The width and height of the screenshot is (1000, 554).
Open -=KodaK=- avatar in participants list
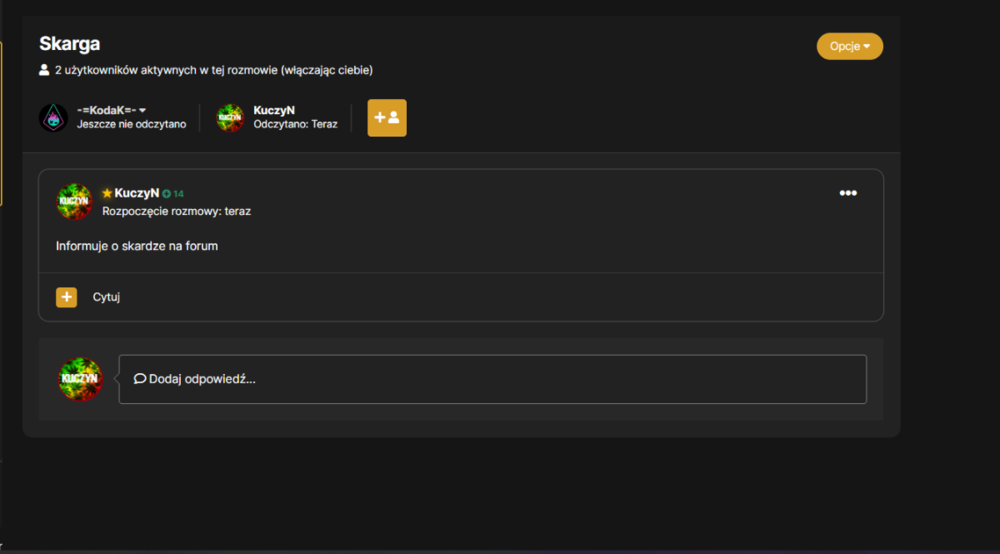click(x=54, y=118)
